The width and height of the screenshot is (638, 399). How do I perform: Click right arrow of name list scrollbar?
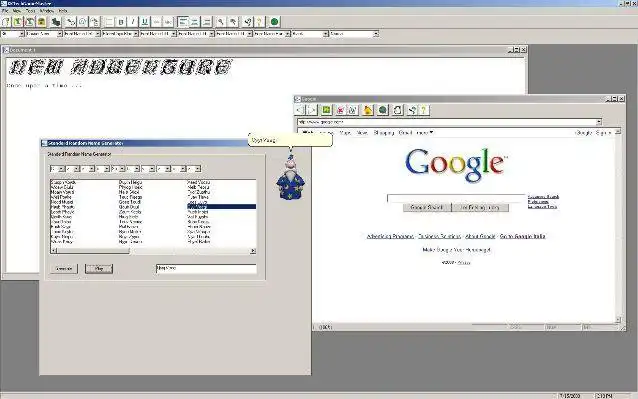253,251
